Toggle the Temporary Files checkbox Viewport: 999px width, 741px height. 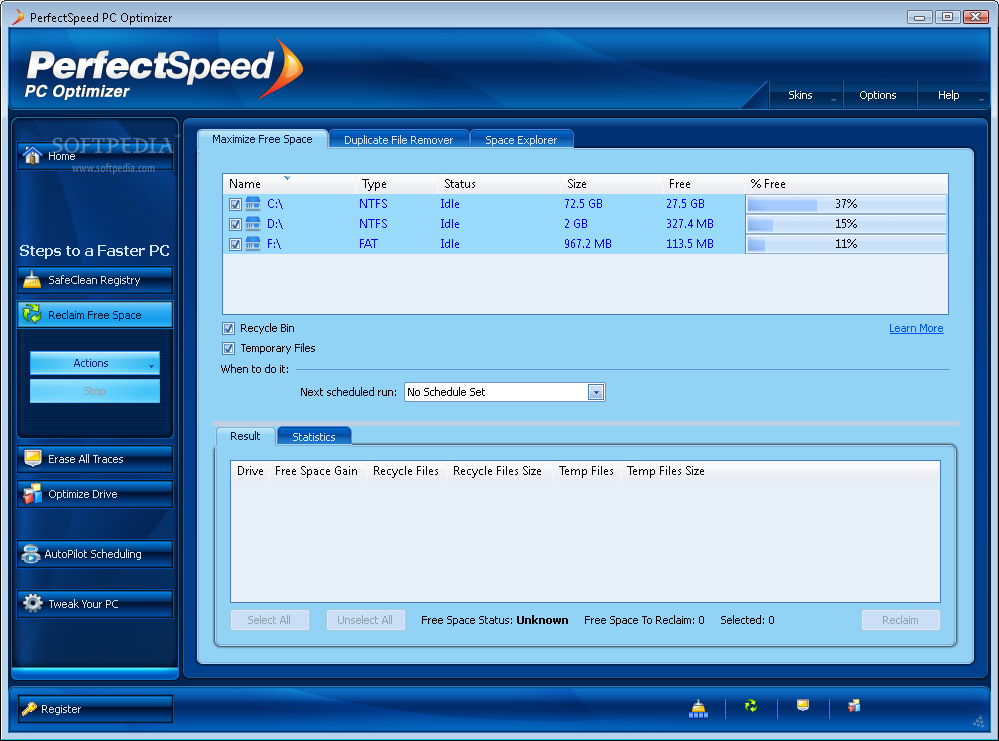click(x=228, y=349)
